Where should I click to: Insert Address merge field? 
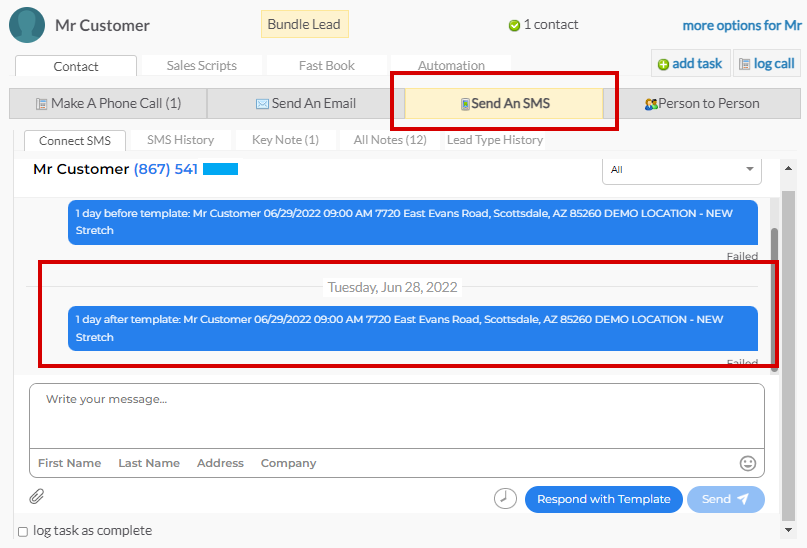[220, 463]
